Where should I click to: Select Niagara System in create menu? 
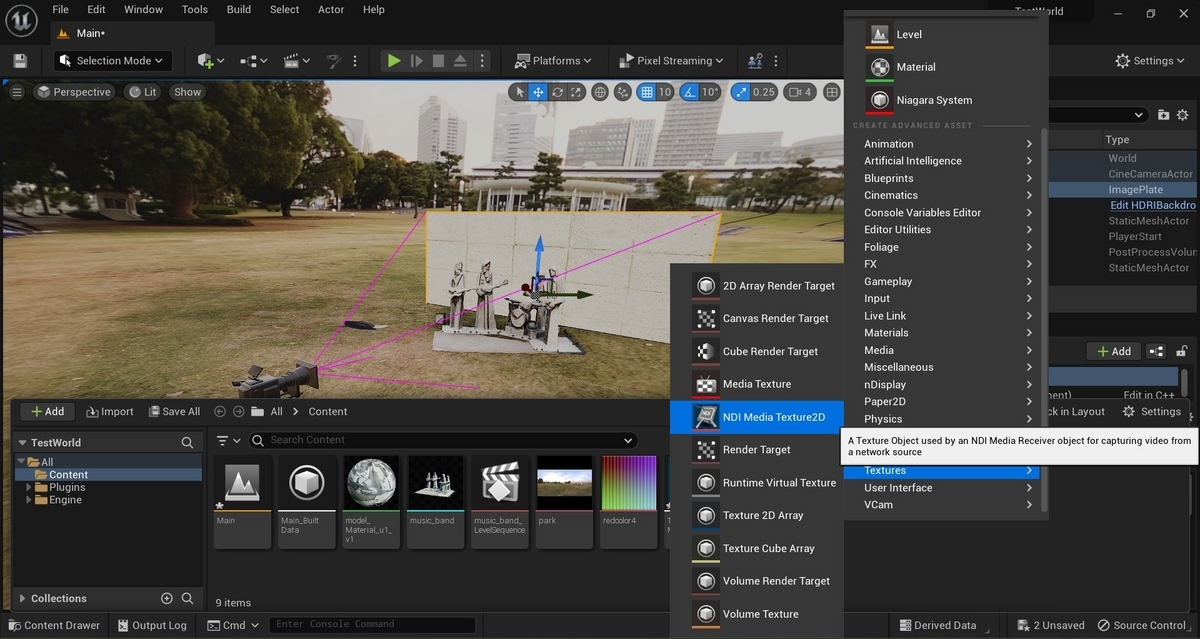(x=946, y=100)
